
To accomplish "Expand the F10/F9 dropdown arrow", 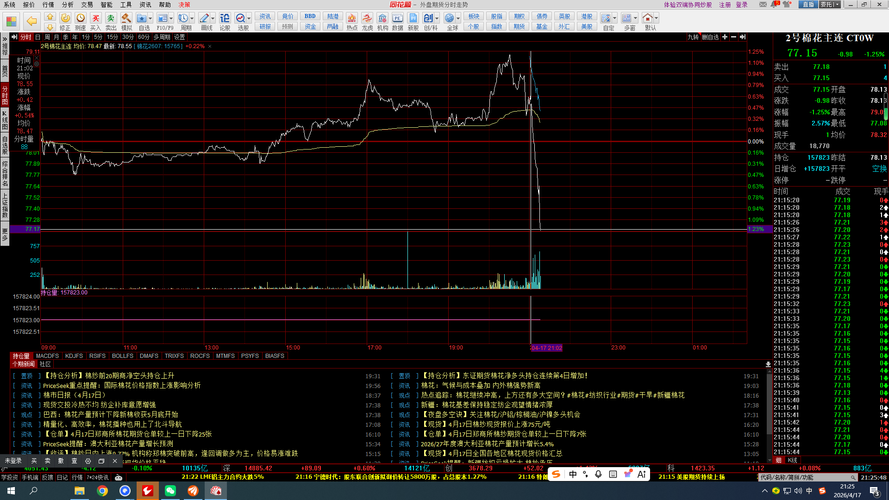I will click(171, 18).
